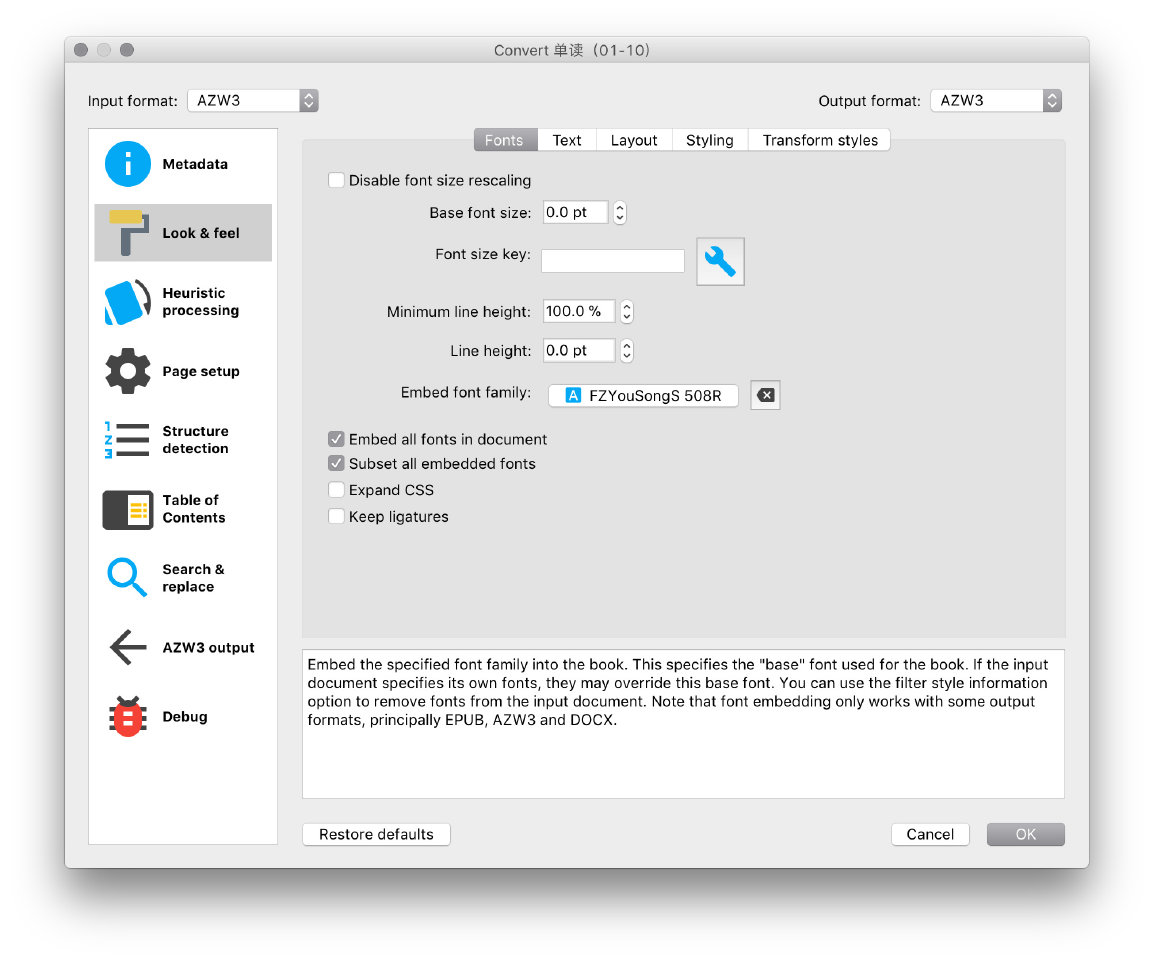The width and height of the screenshot is (1153, 960).
Task: Click the Restore defaults button
Action: pos(376,834)
